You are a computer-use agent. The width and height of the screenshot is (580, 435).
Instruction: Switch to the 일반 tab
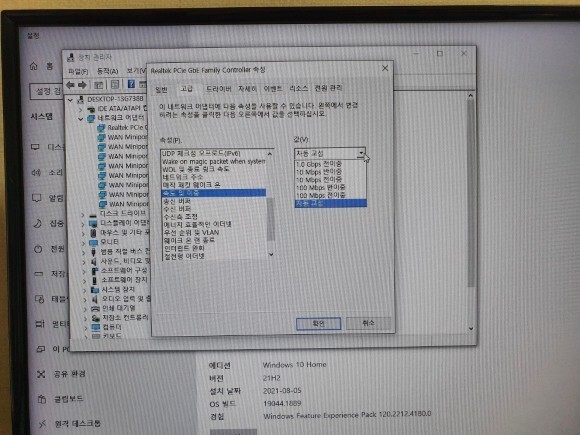point(161,90)
